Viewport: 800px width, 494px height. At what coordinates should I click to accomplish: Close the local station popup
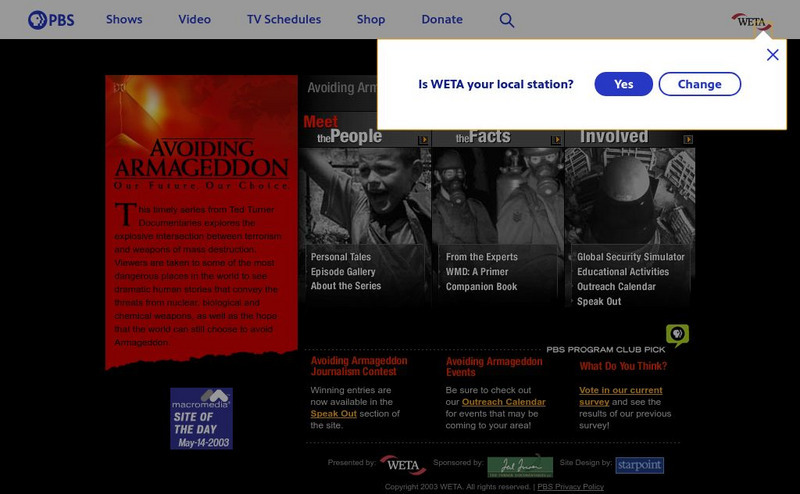tap(772, 55)
